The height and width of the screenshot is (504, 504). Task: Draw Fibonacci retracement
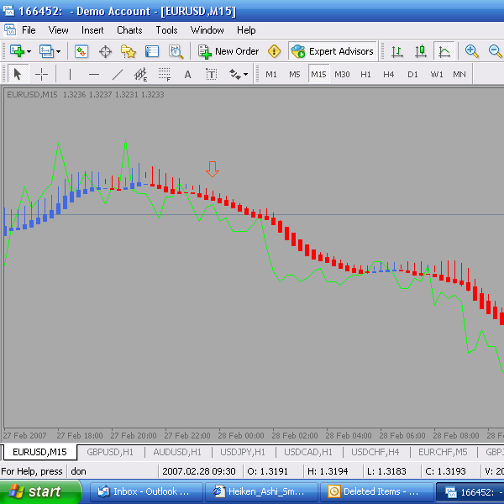pyautogui.click(x=164, y=74)
